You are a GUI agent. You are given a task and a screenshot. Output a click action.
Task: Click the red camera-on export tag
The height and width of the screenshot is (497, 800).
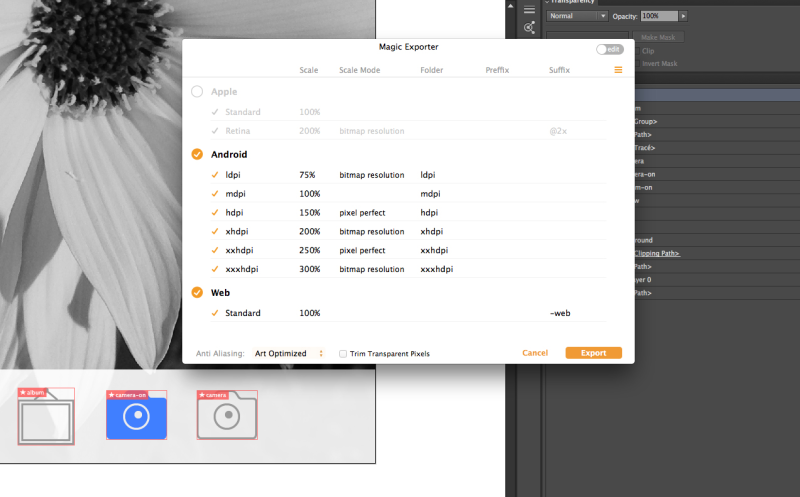pyautogui.click(x=127, y=395)
